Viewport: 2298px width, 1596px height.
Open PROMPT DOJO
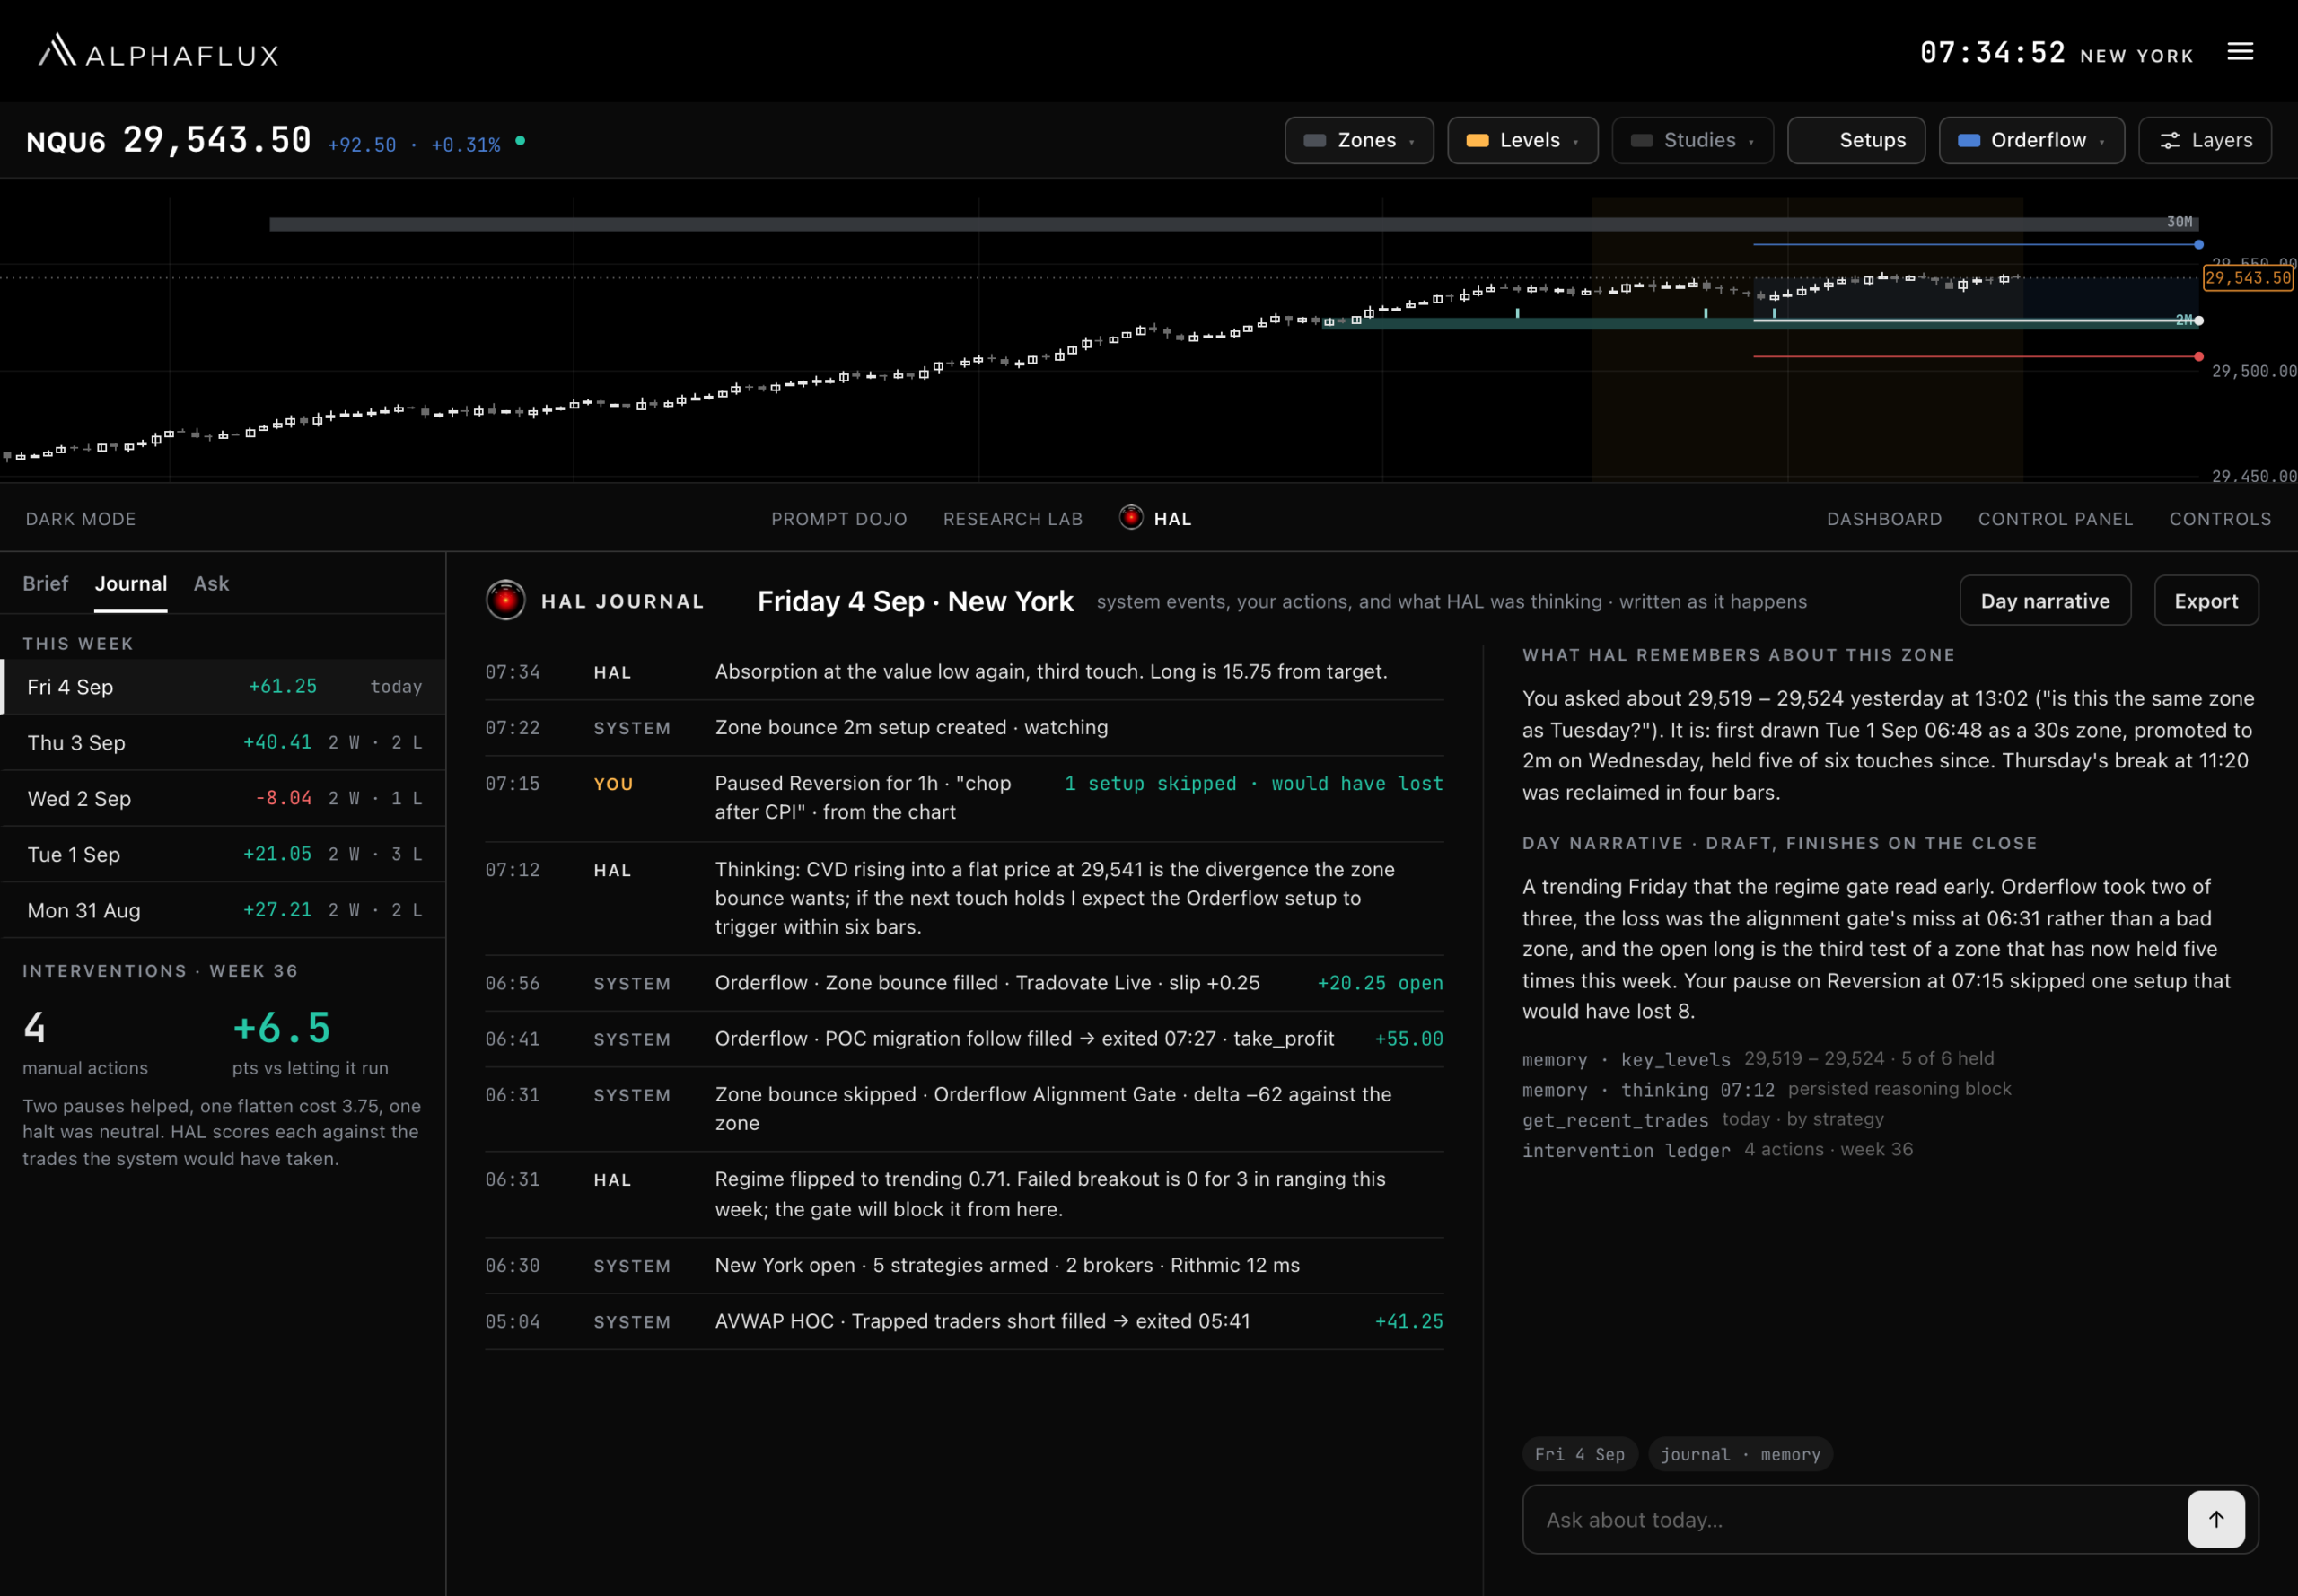pyautogui.click(x=839, y=519)
